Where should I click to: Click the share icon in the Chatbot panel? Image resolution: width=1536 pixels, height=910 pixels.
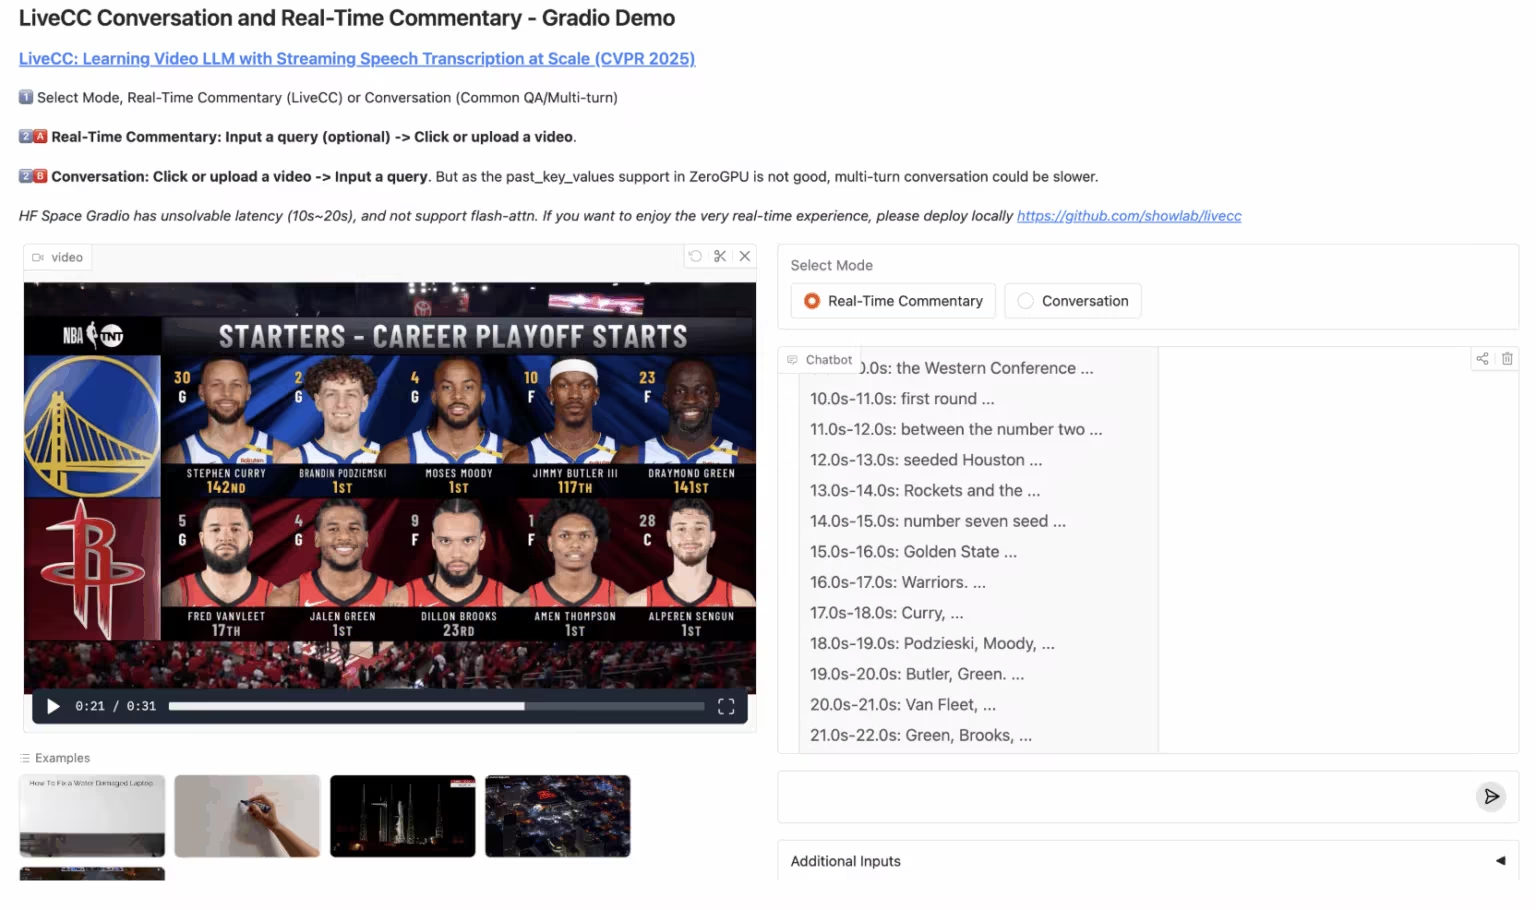pos(1482,358)
